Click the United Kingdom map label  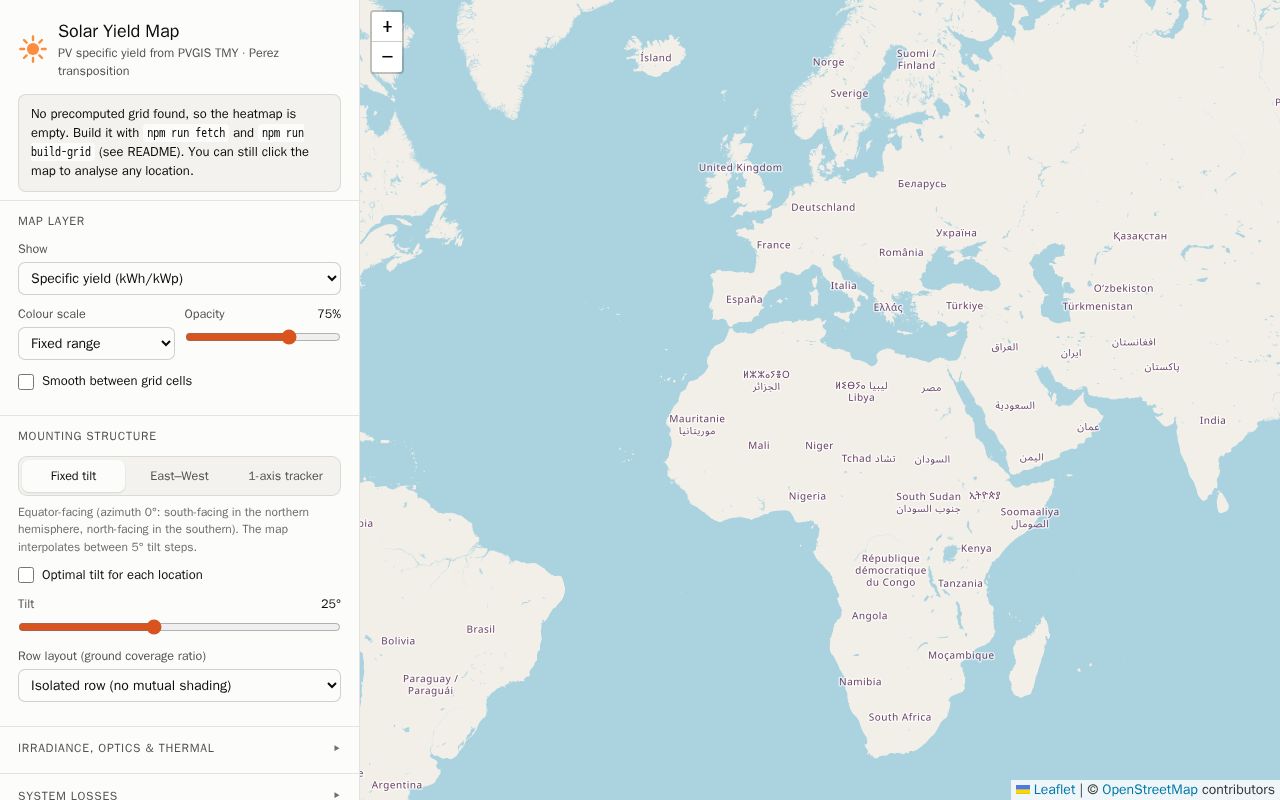click(x=740, y=168)
